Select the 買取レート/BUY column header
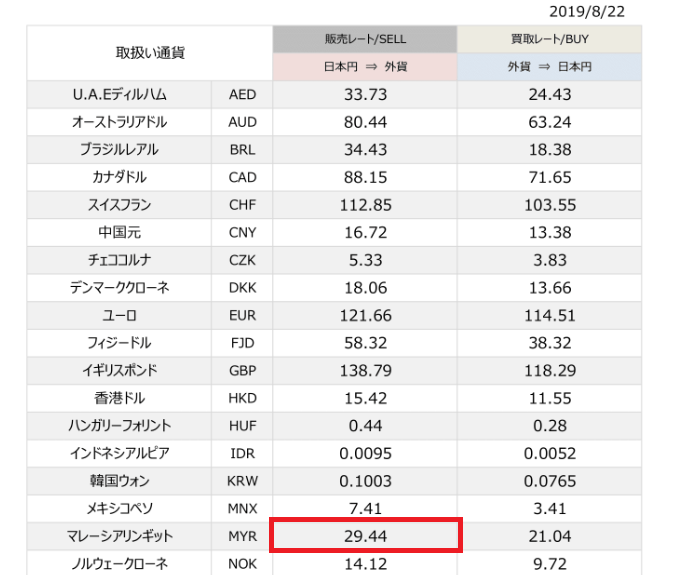 pos(549,39)
